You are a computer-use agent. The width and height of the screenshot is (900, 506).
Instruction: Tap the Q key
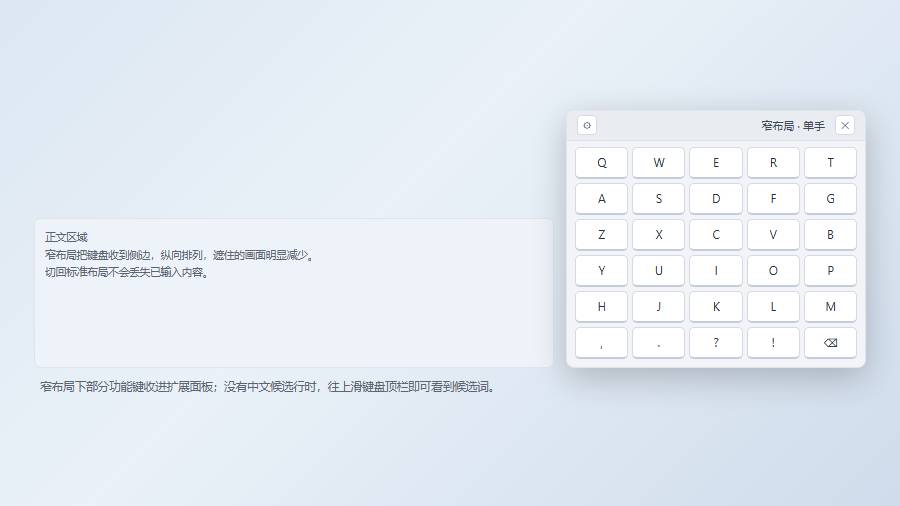point(601,162)
